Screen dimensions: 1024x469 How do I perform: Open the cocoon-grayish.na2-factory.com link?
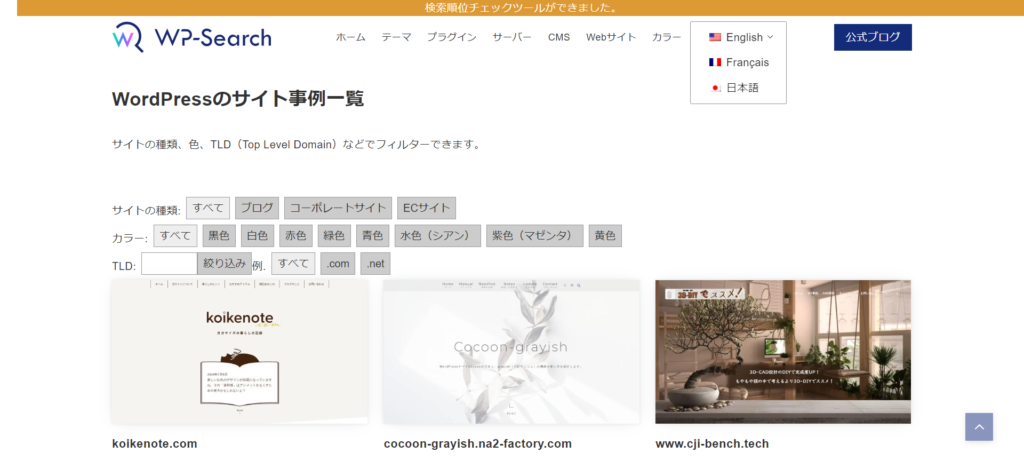click(477, 443)
